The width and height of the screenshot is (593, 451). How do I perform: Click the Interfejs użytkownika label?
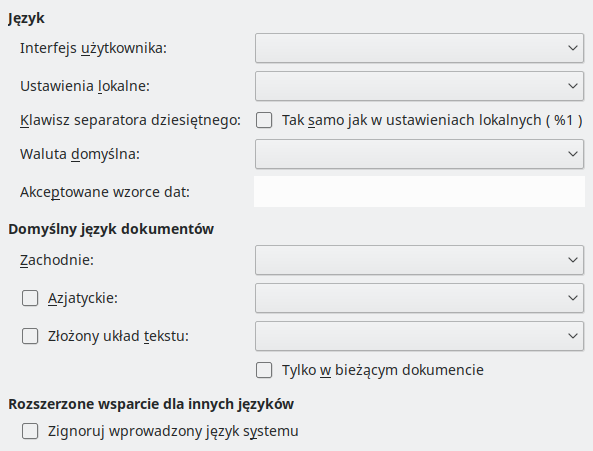coord(93,48)
